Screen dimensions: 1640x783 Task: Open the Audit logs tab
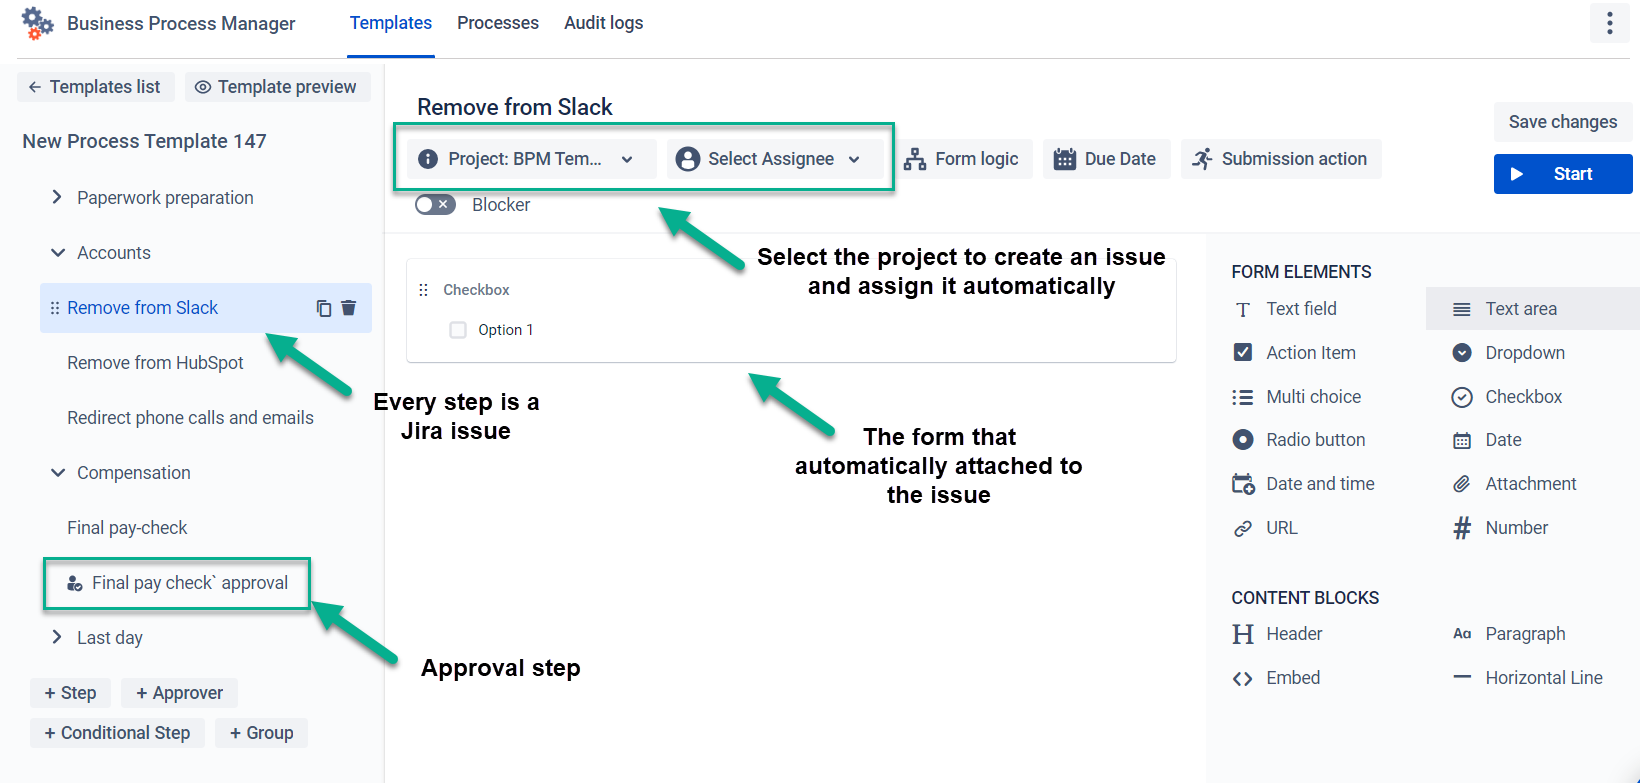(604, 23)
